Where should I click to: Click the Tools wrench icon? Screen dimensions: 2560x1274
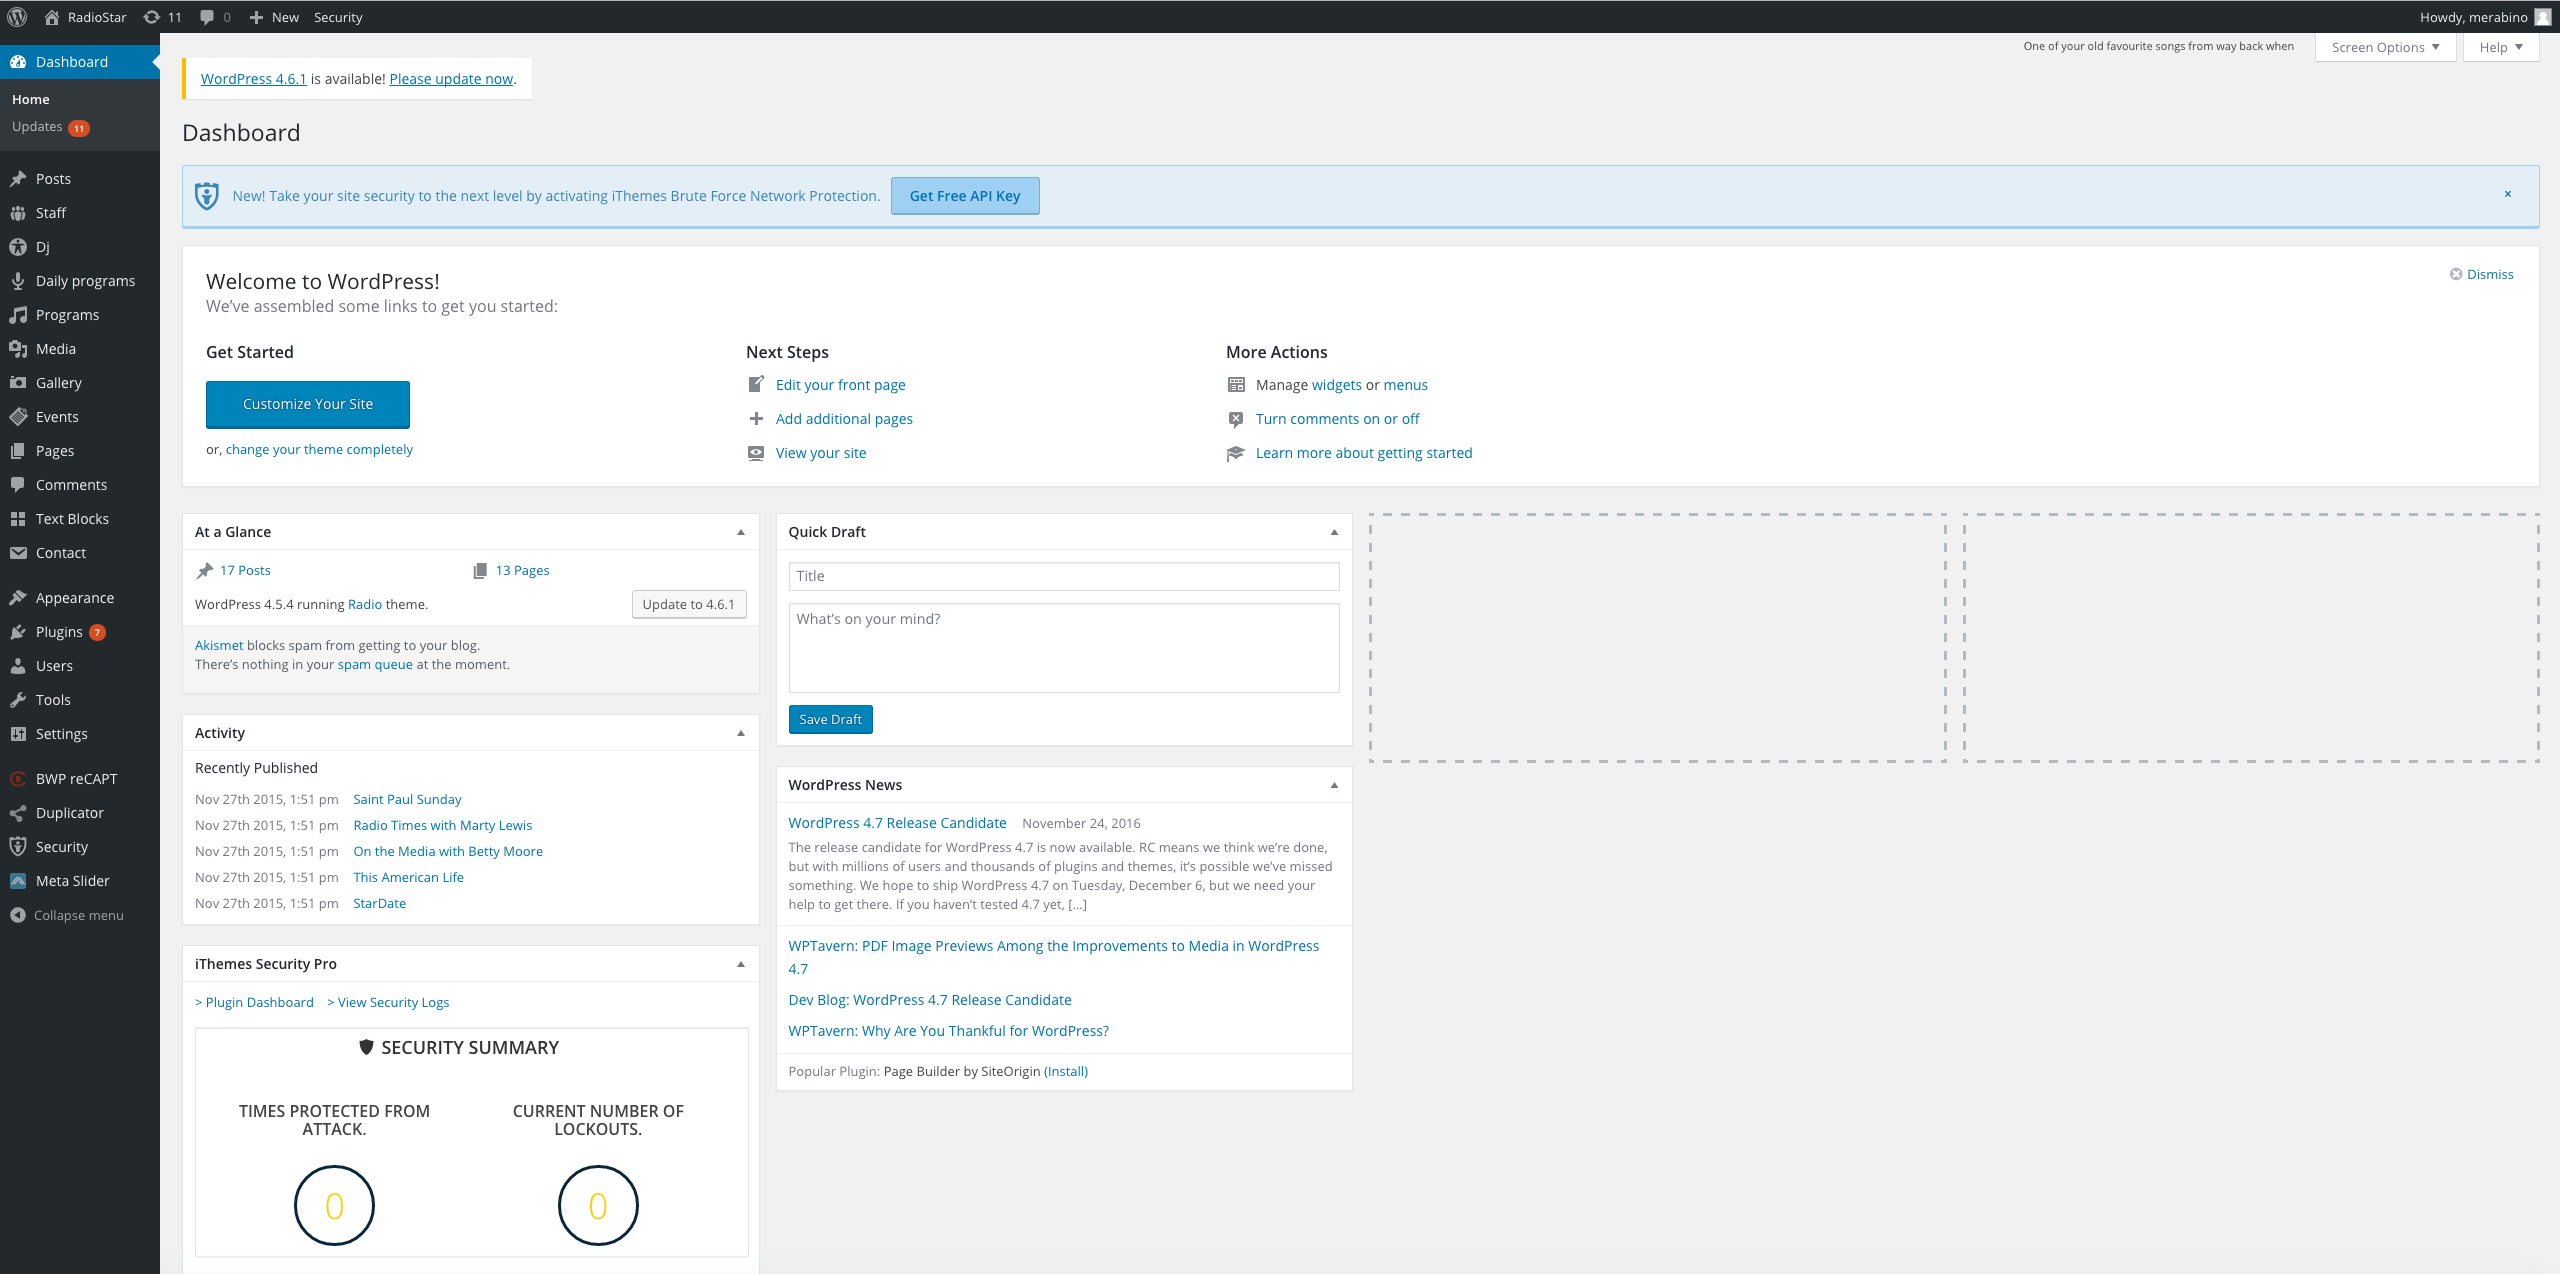coord(18,700)
